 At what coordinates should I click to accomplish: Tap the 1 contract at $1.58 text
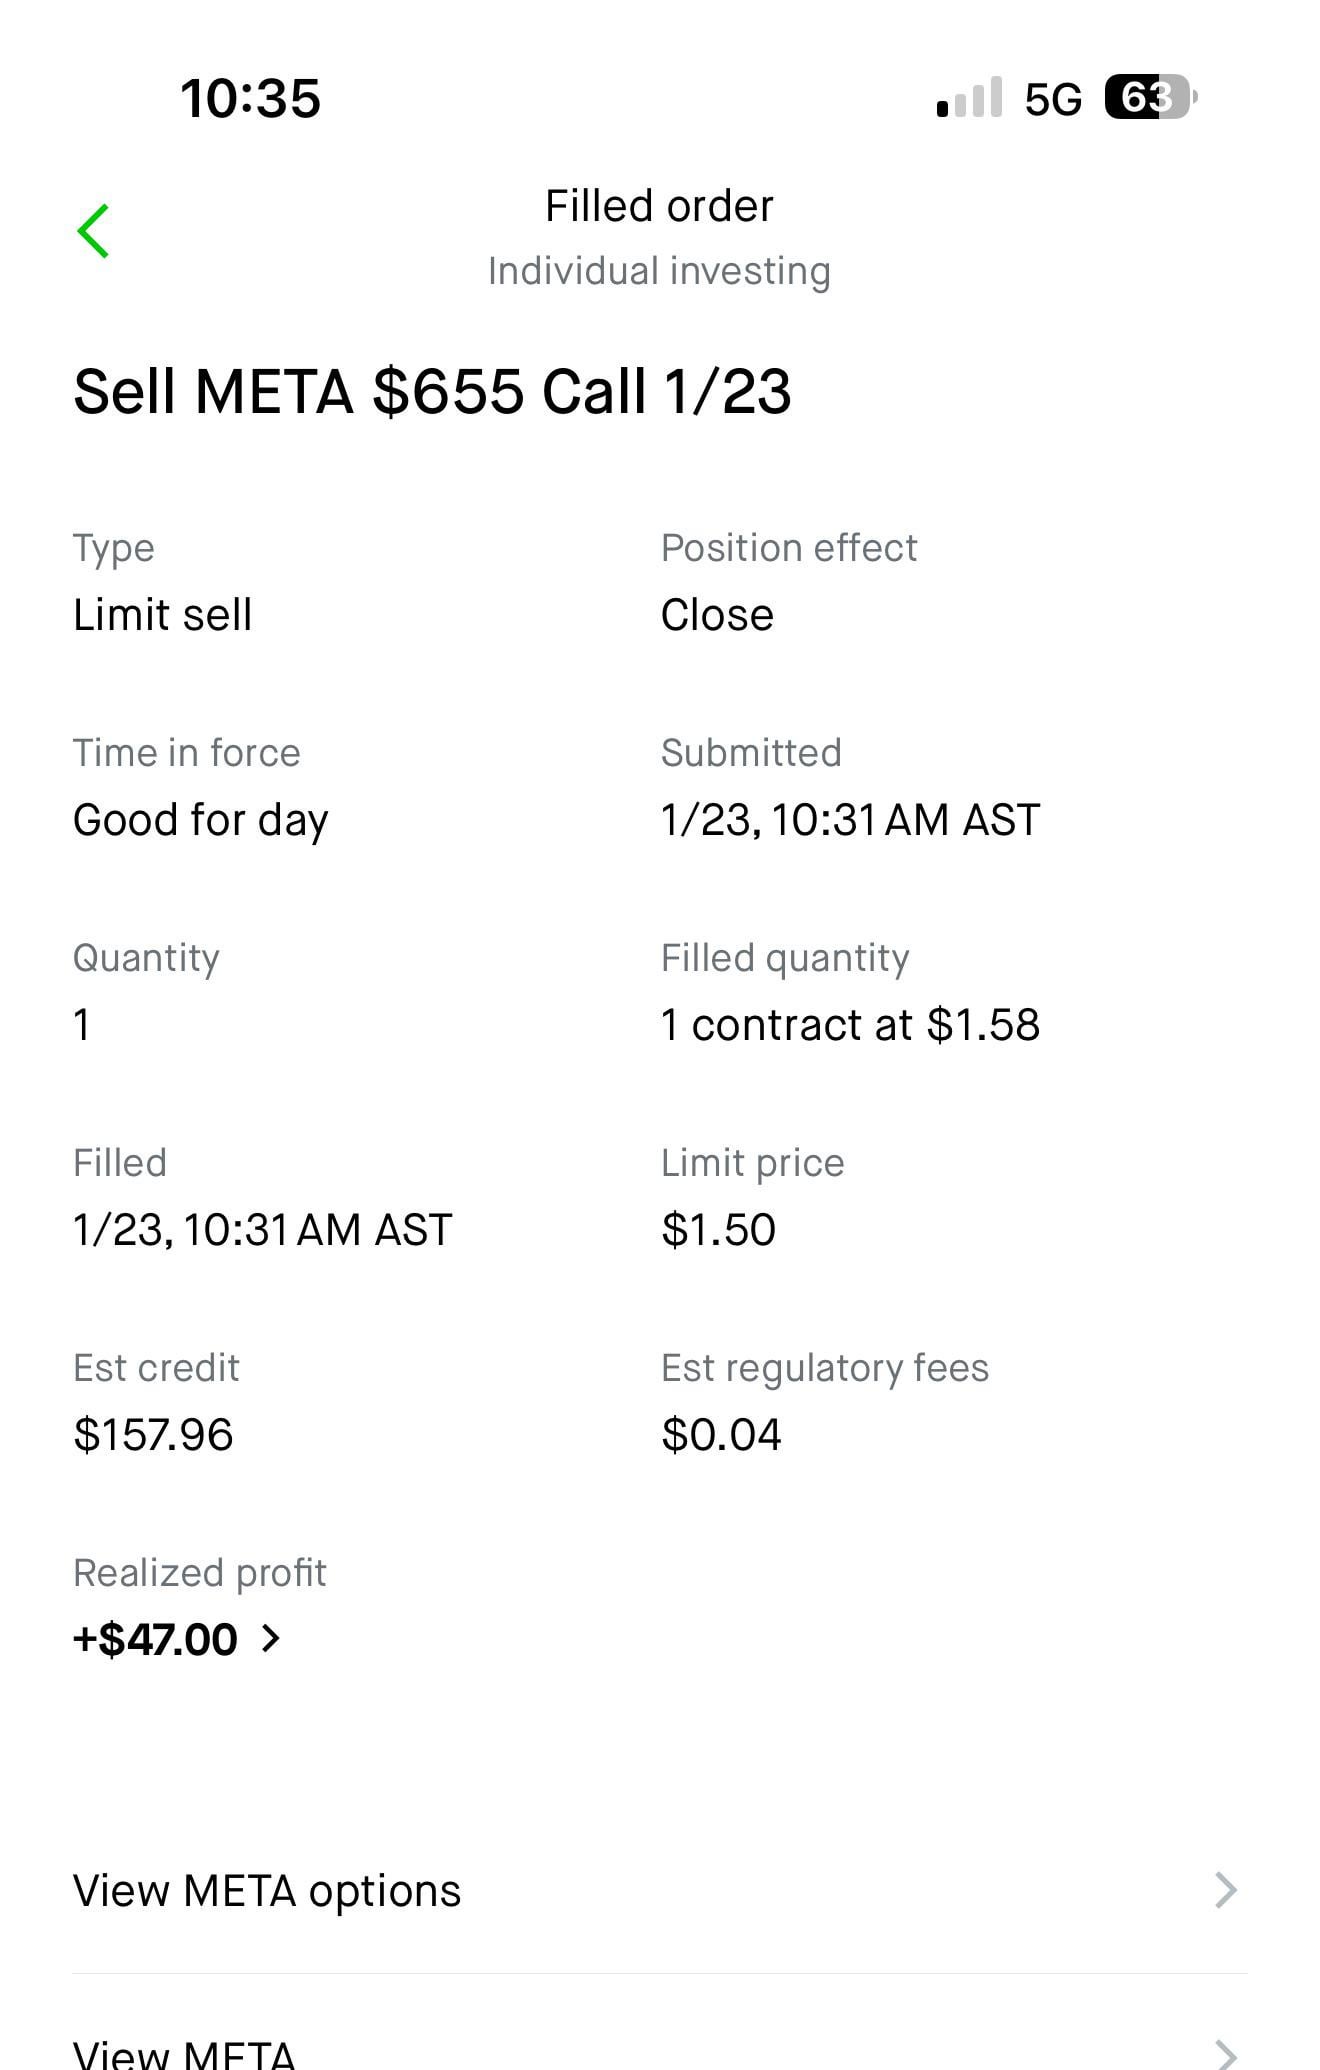(850, 1024)
